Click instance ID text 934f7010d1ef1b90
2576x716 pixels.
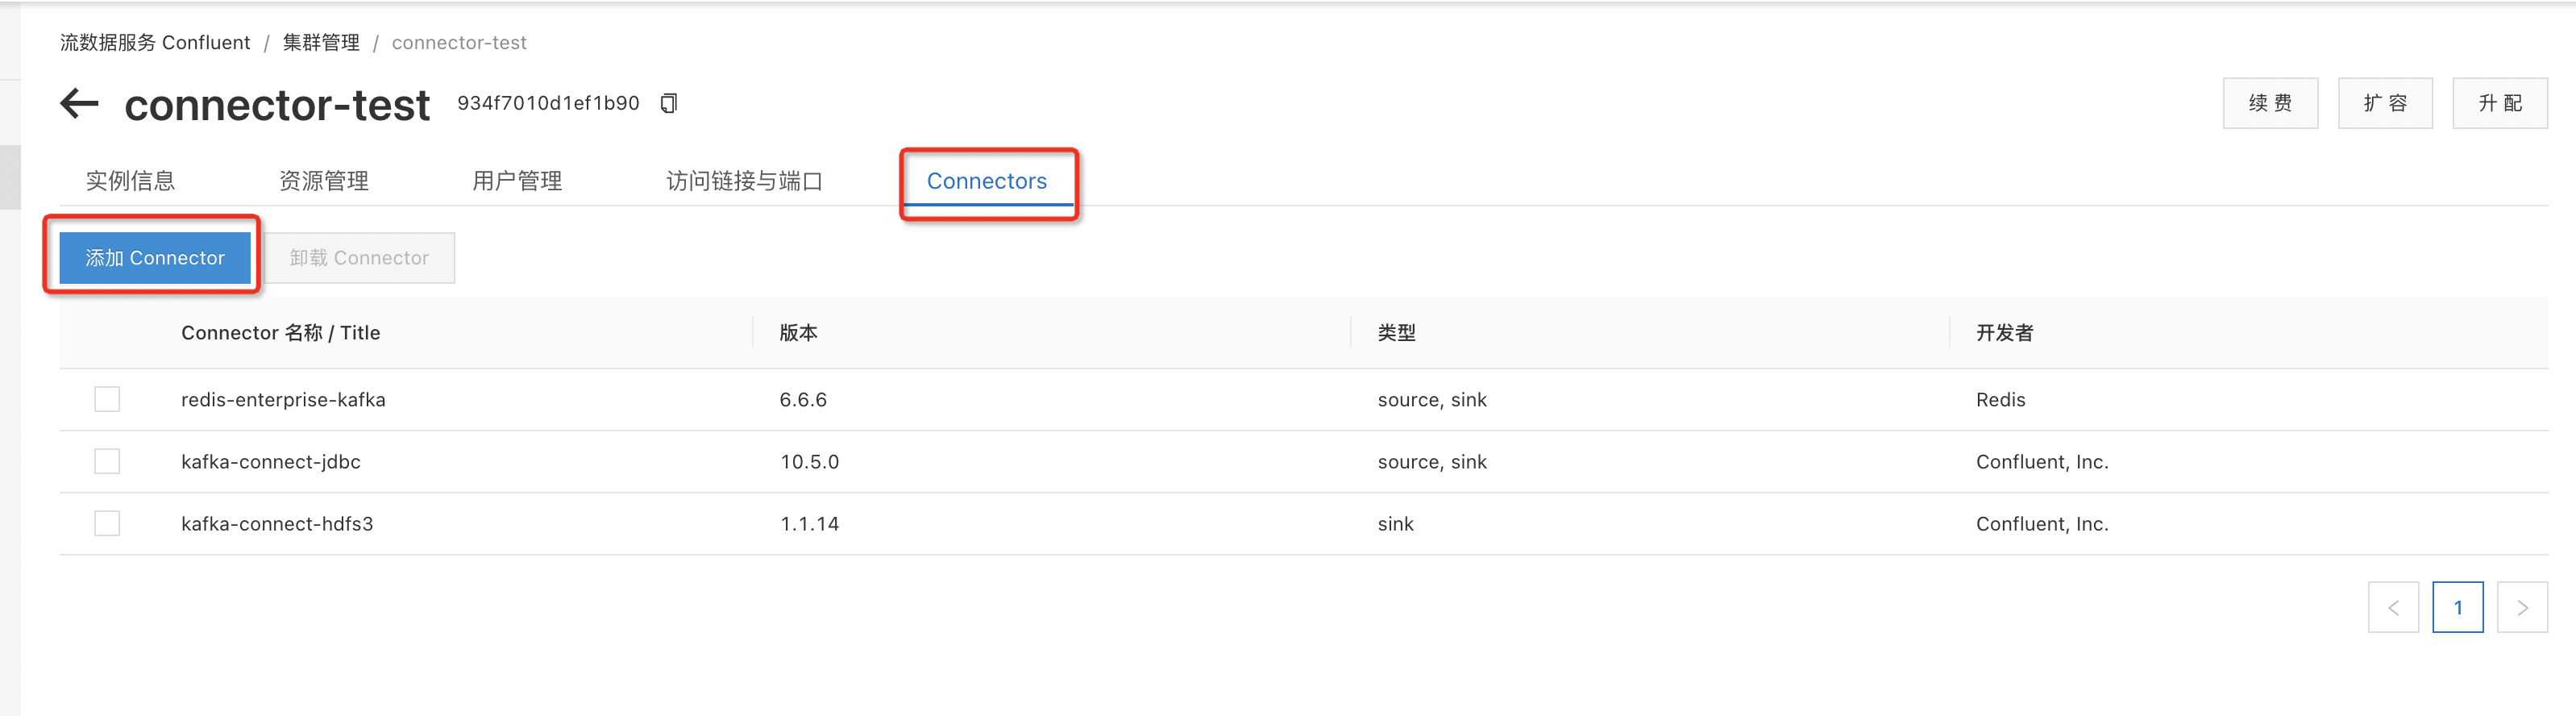pyautogui.click(x=548, y=103)
